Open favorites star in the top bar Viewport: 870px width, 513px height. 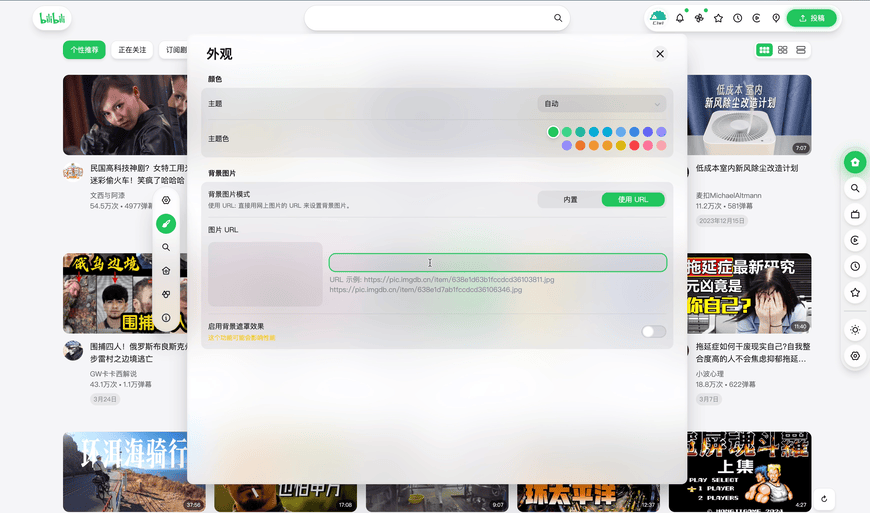click(x=718, y=18)
